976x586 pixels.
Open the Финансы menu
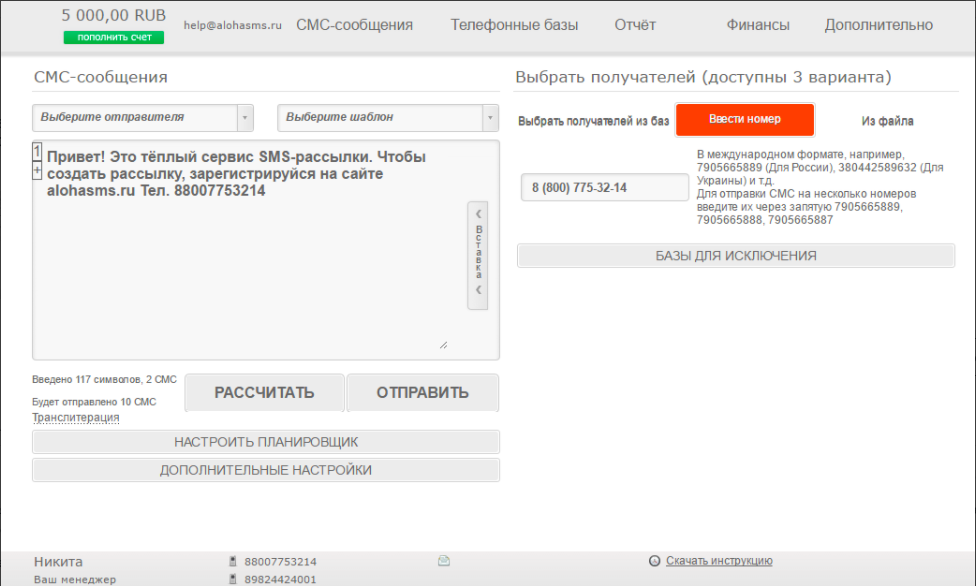click(x=757, y=25)
